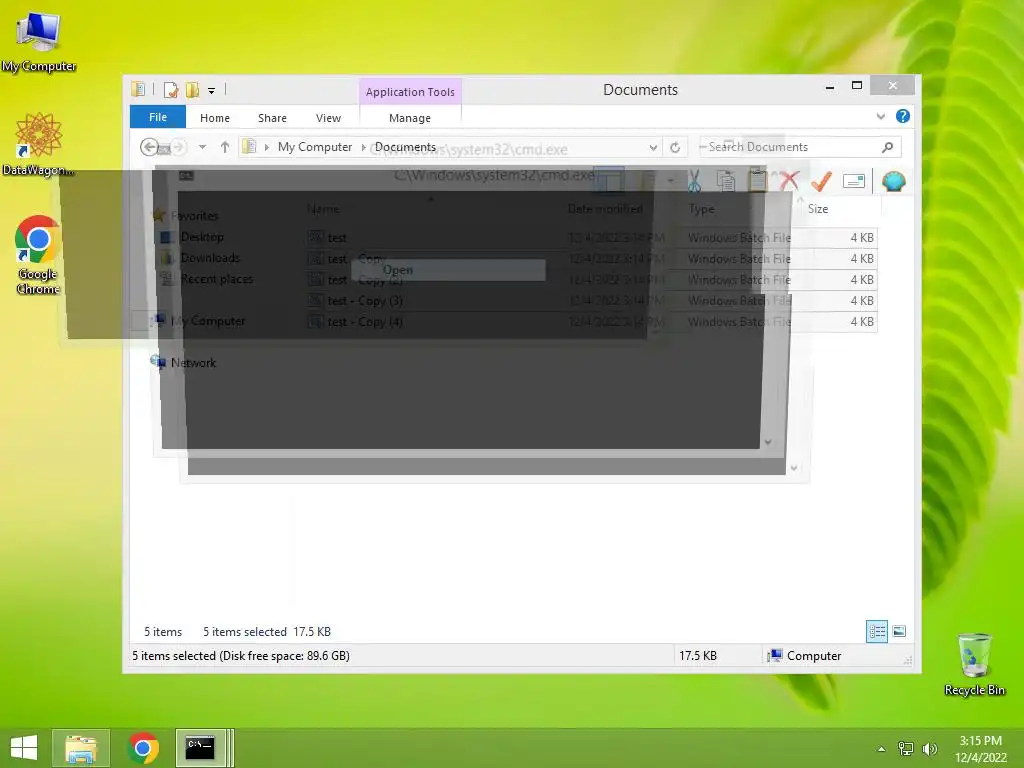Open the Windows Start button
Image resolution: width=1024 pixels, height=768 pixels.
(x=24, y=748)
